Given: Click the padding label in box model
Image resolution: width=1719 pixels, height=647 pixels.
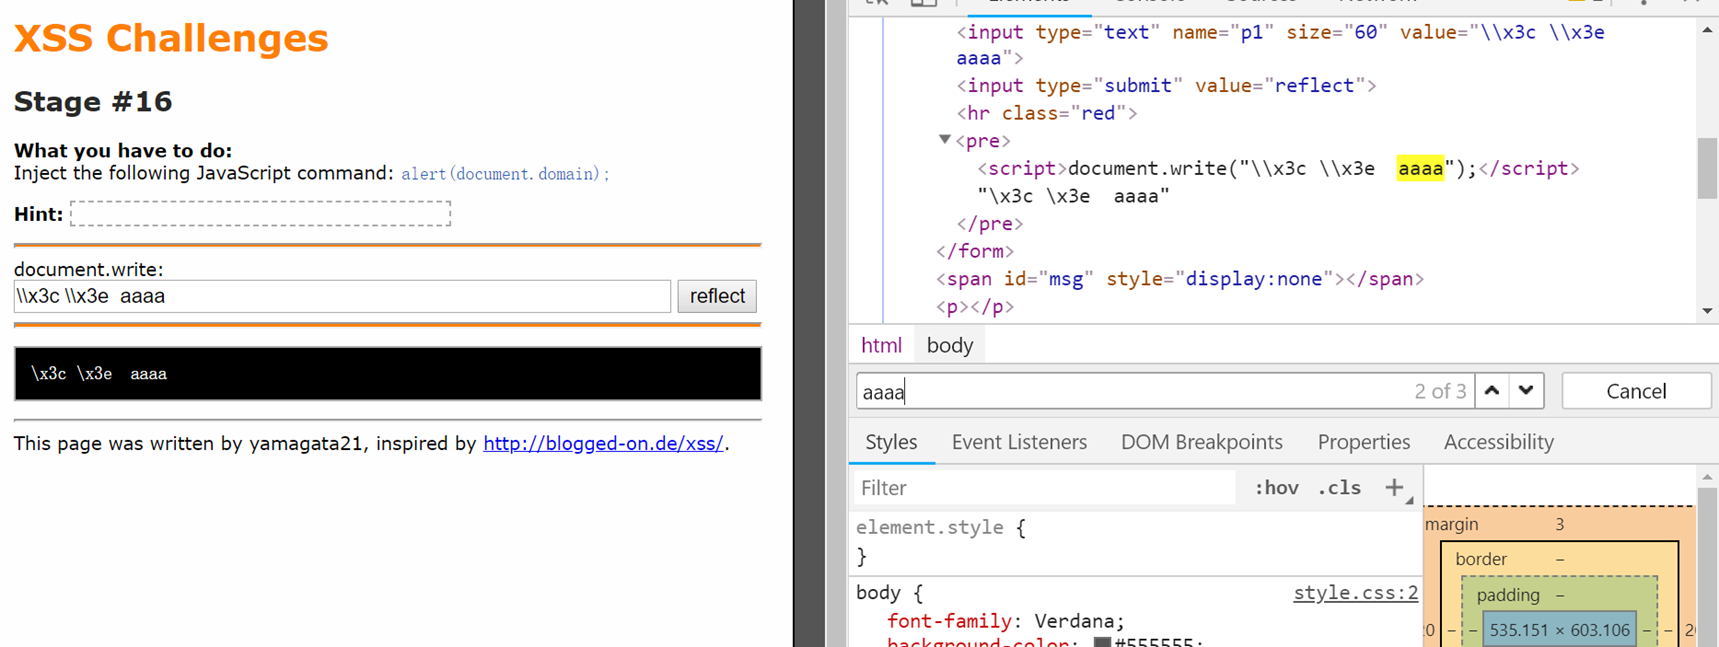Looking at the screenshot, I should 1508,595.
